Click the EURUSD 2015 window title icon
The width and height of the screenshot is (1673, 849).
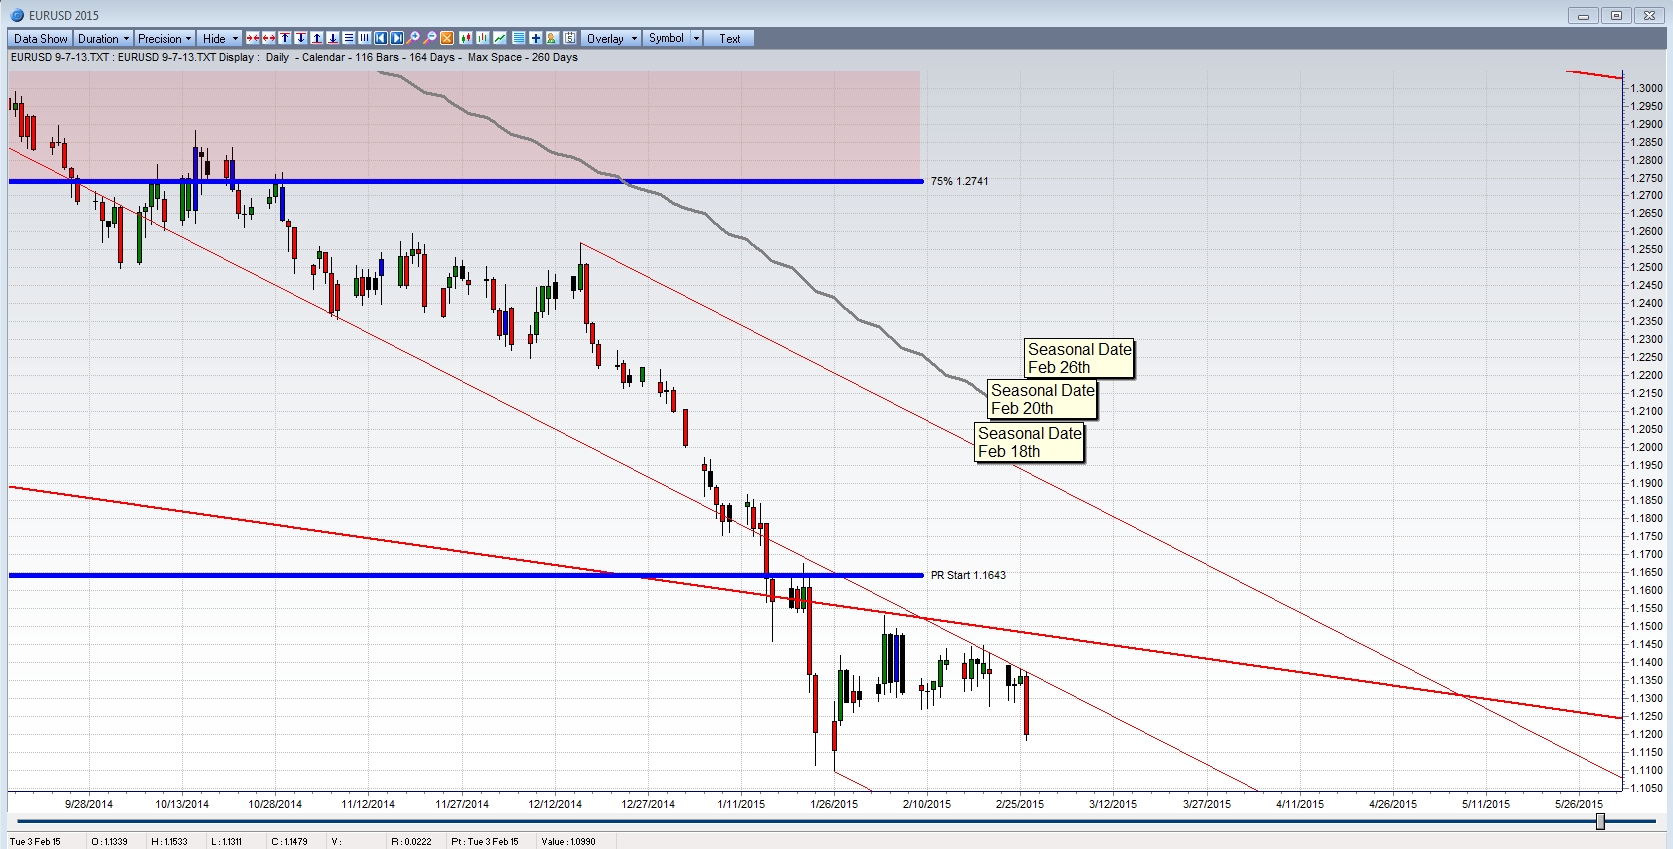click(17, 15)
